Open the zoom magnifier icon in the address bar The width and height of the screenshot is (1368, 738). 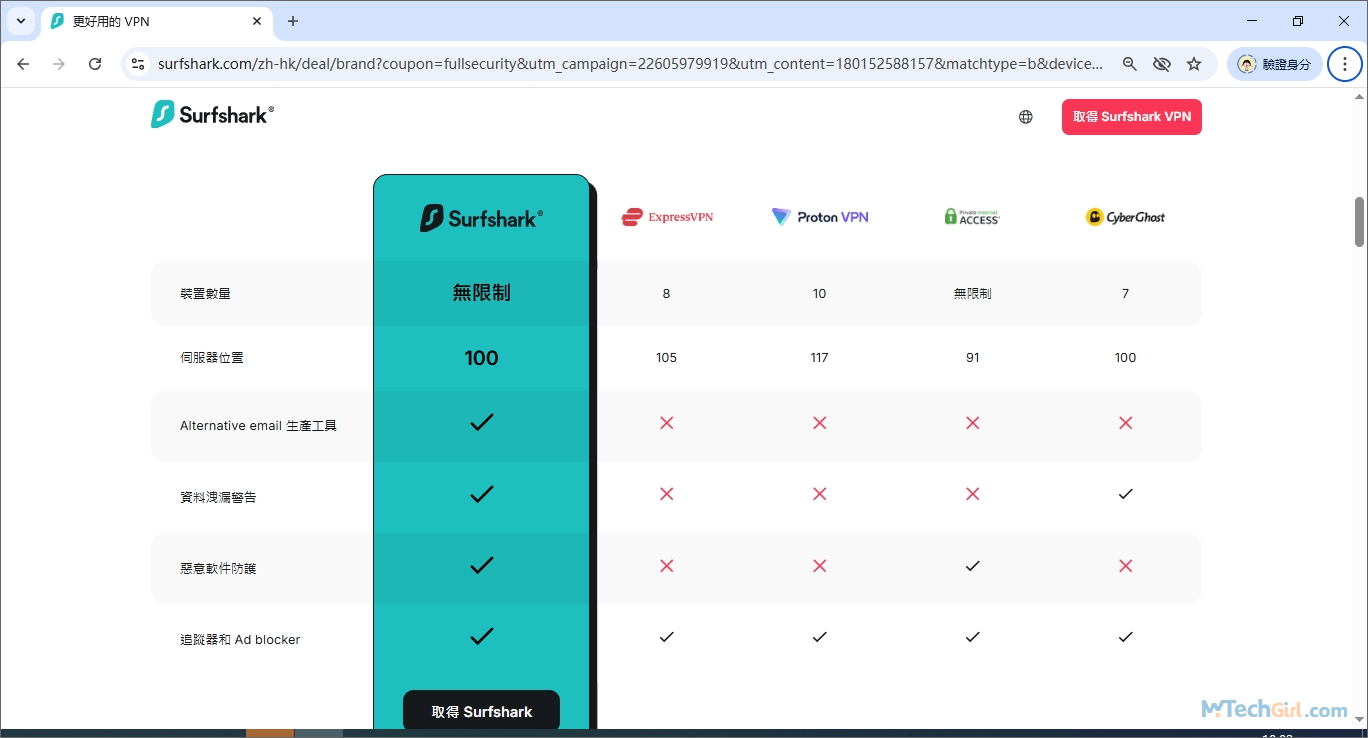1130,63
